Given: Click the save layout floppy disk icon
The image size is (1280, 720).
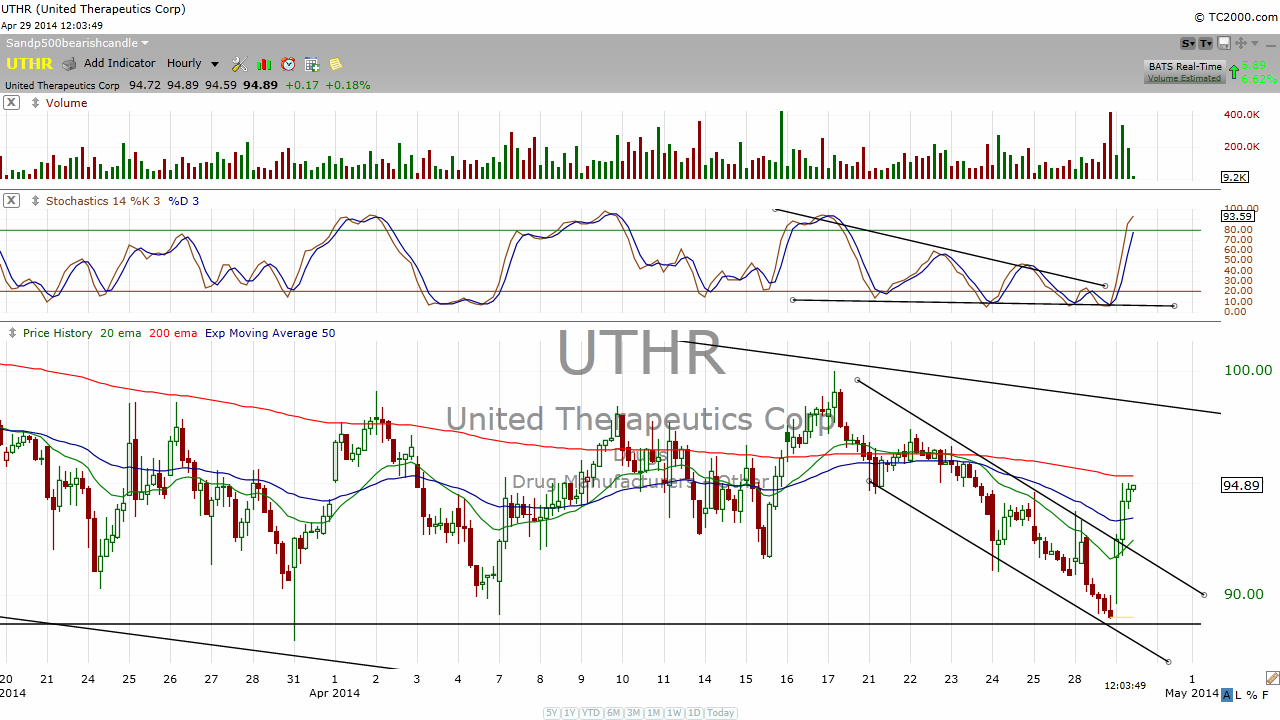Looking at the screenshot, I should point(1225,43).
